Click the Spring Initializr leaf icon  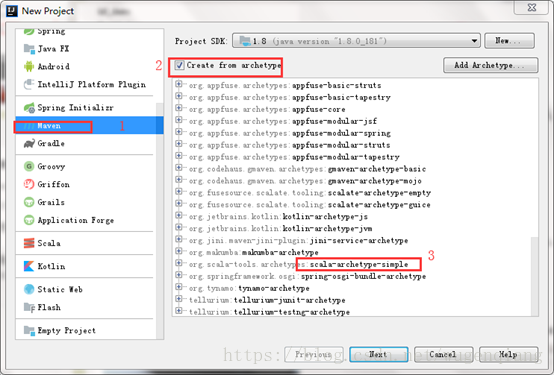(x=29, y=107)
